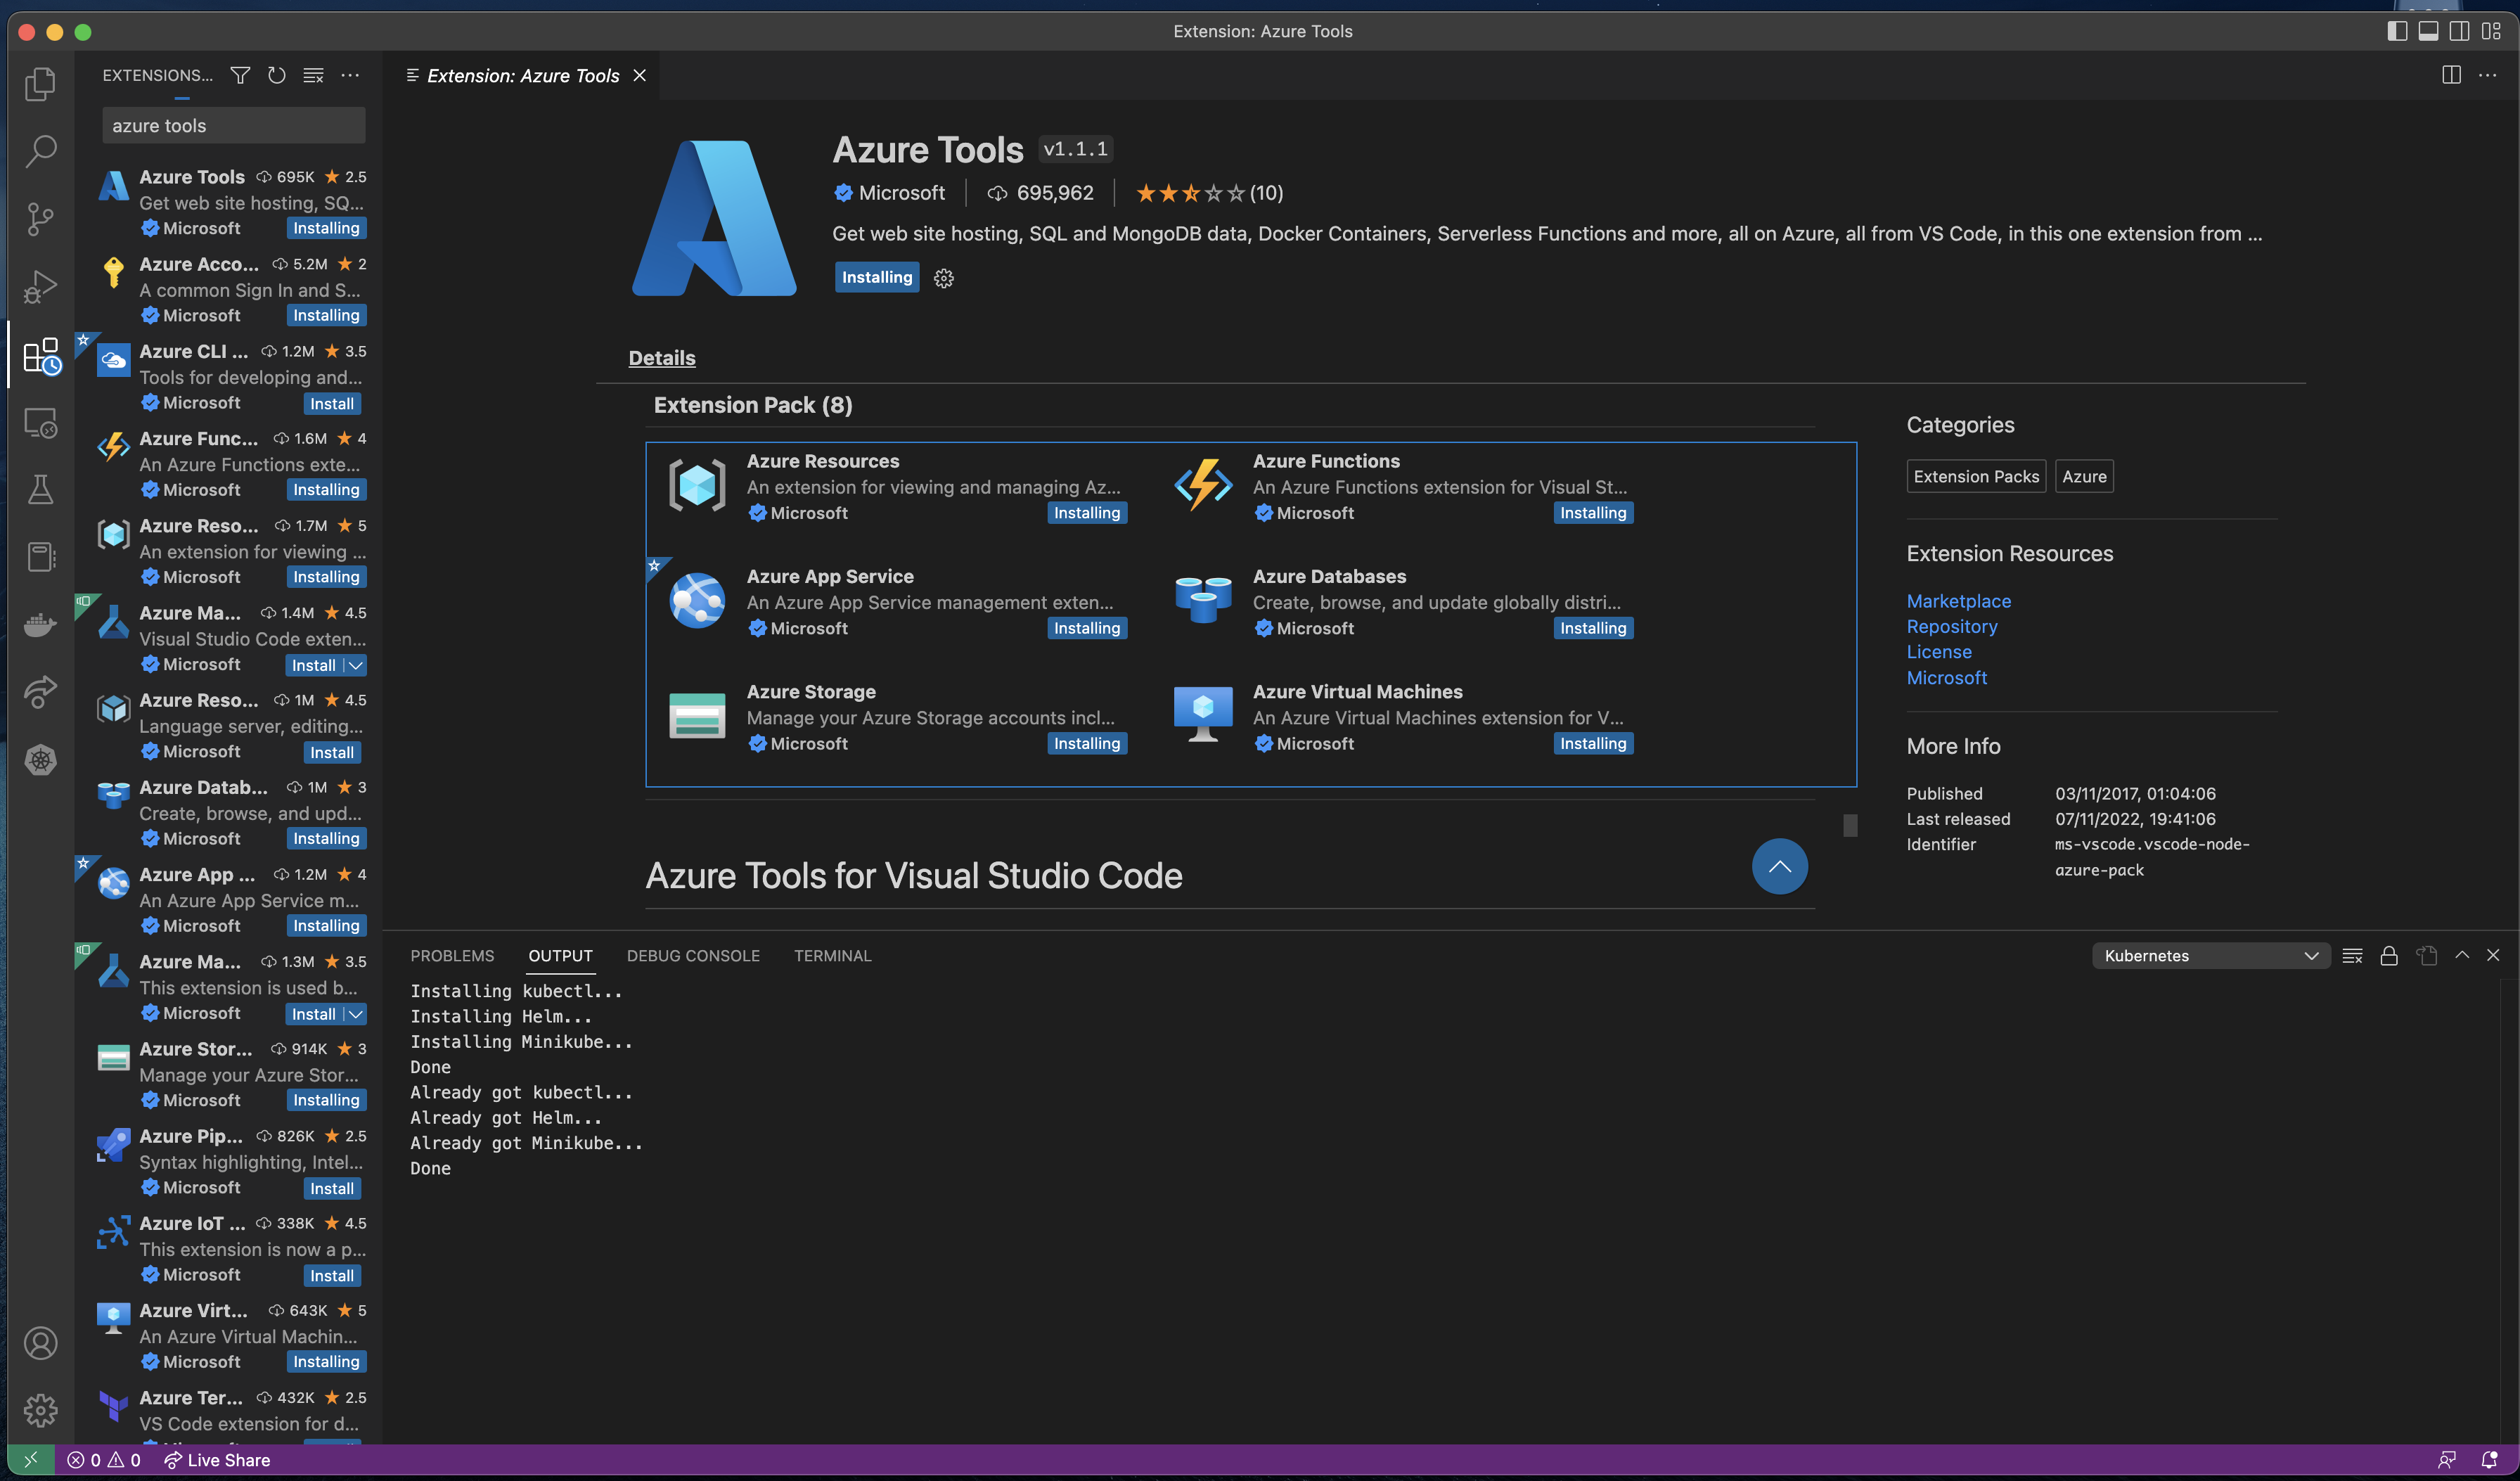
Task: Open editor more actions ellipsis
Action: (x=2487, y=75)
